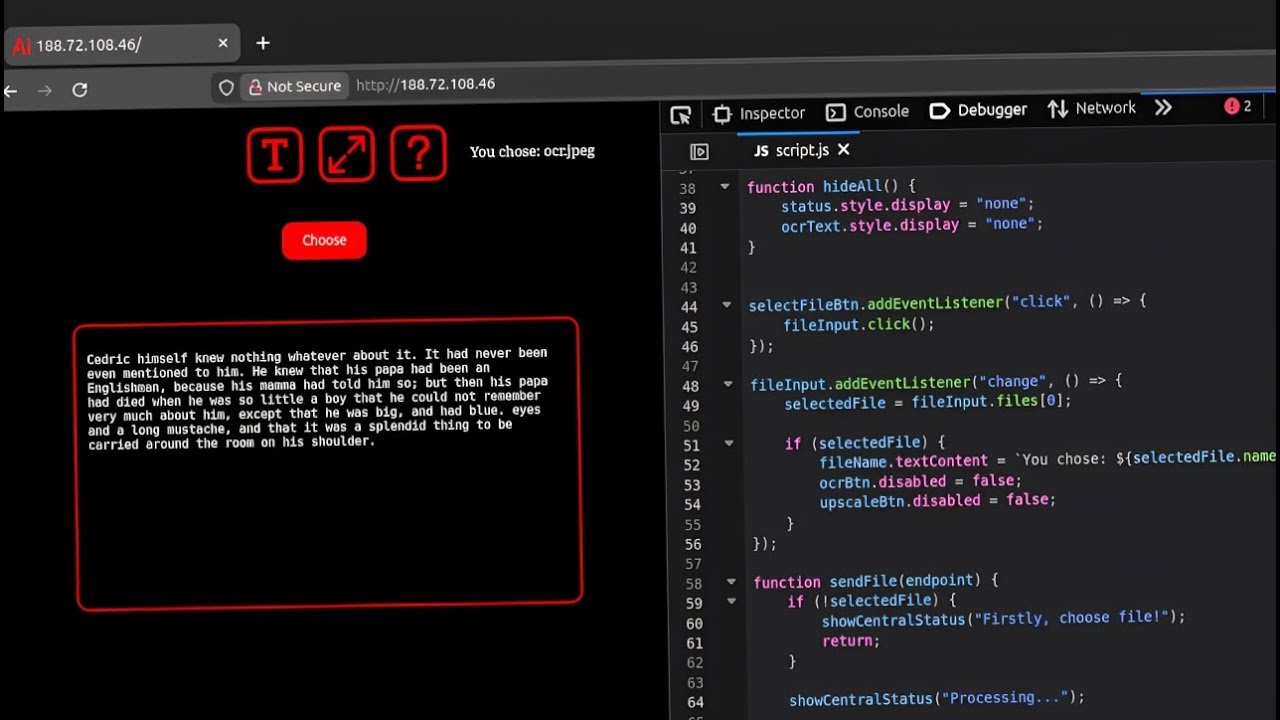Click line number 39 in the gutter
Screen dimensions: 1280x720
687,208
